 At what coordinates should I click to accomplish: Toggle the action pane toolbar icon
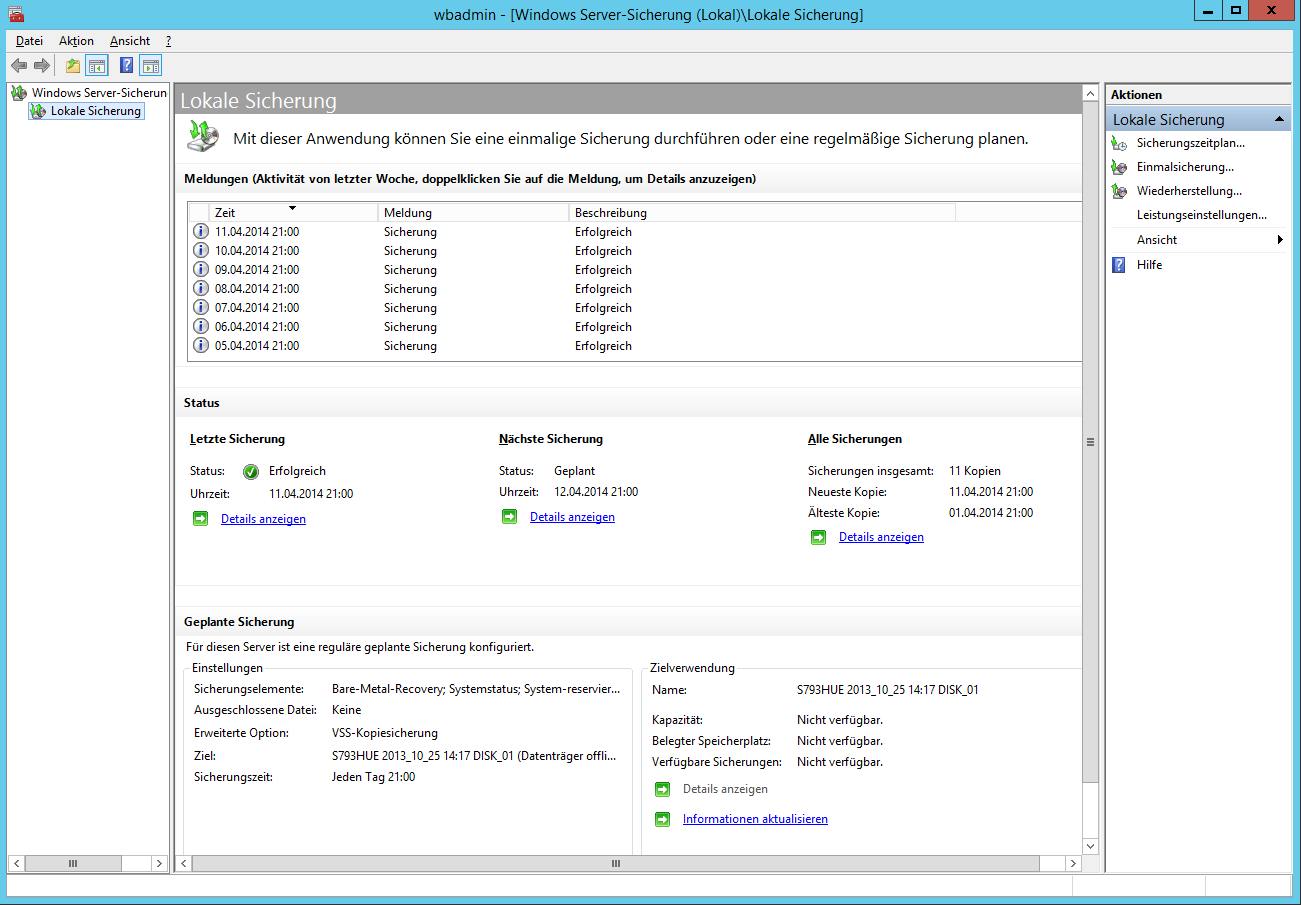point(150,66)
